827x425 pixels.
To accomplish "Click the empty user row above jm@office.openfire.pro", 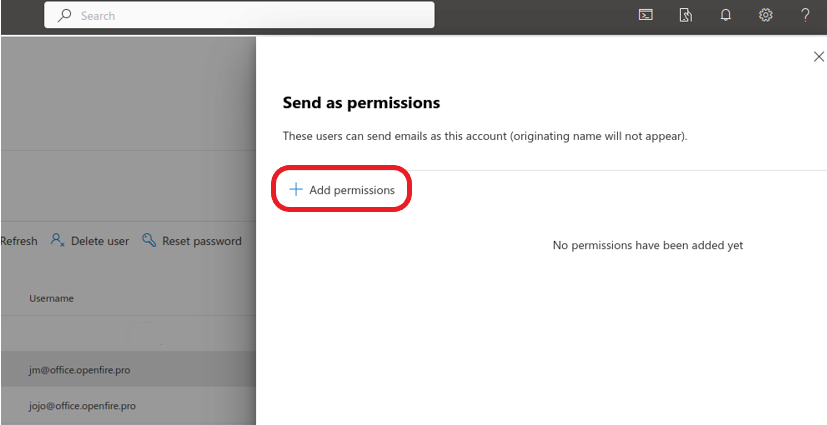I will [x=128, y=334].
